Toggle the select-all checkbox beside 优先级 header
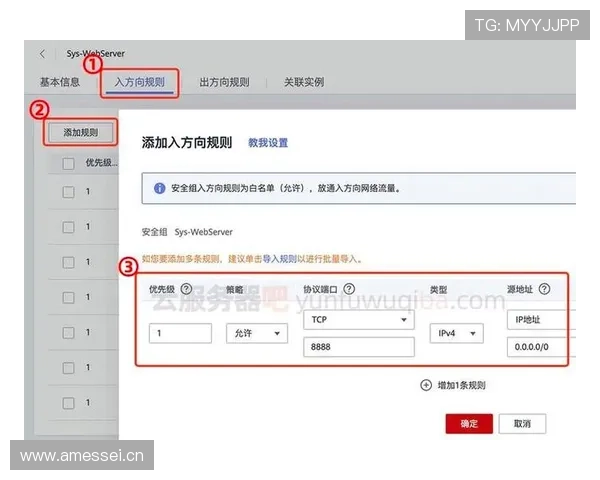This screenshot has width=600, height=480. (68, 163)
